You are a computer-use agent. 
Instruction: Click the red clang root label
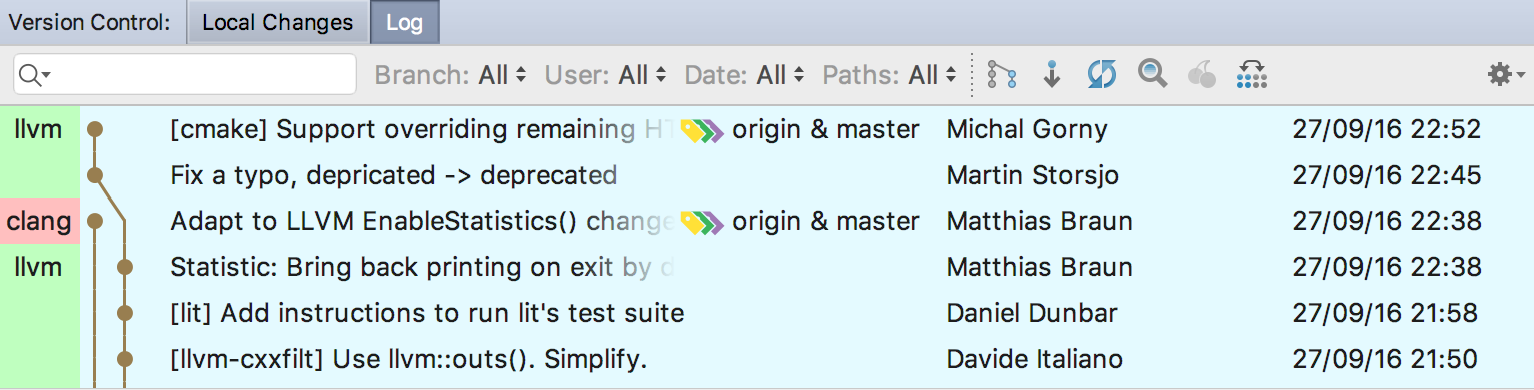(x=39, y=221)
